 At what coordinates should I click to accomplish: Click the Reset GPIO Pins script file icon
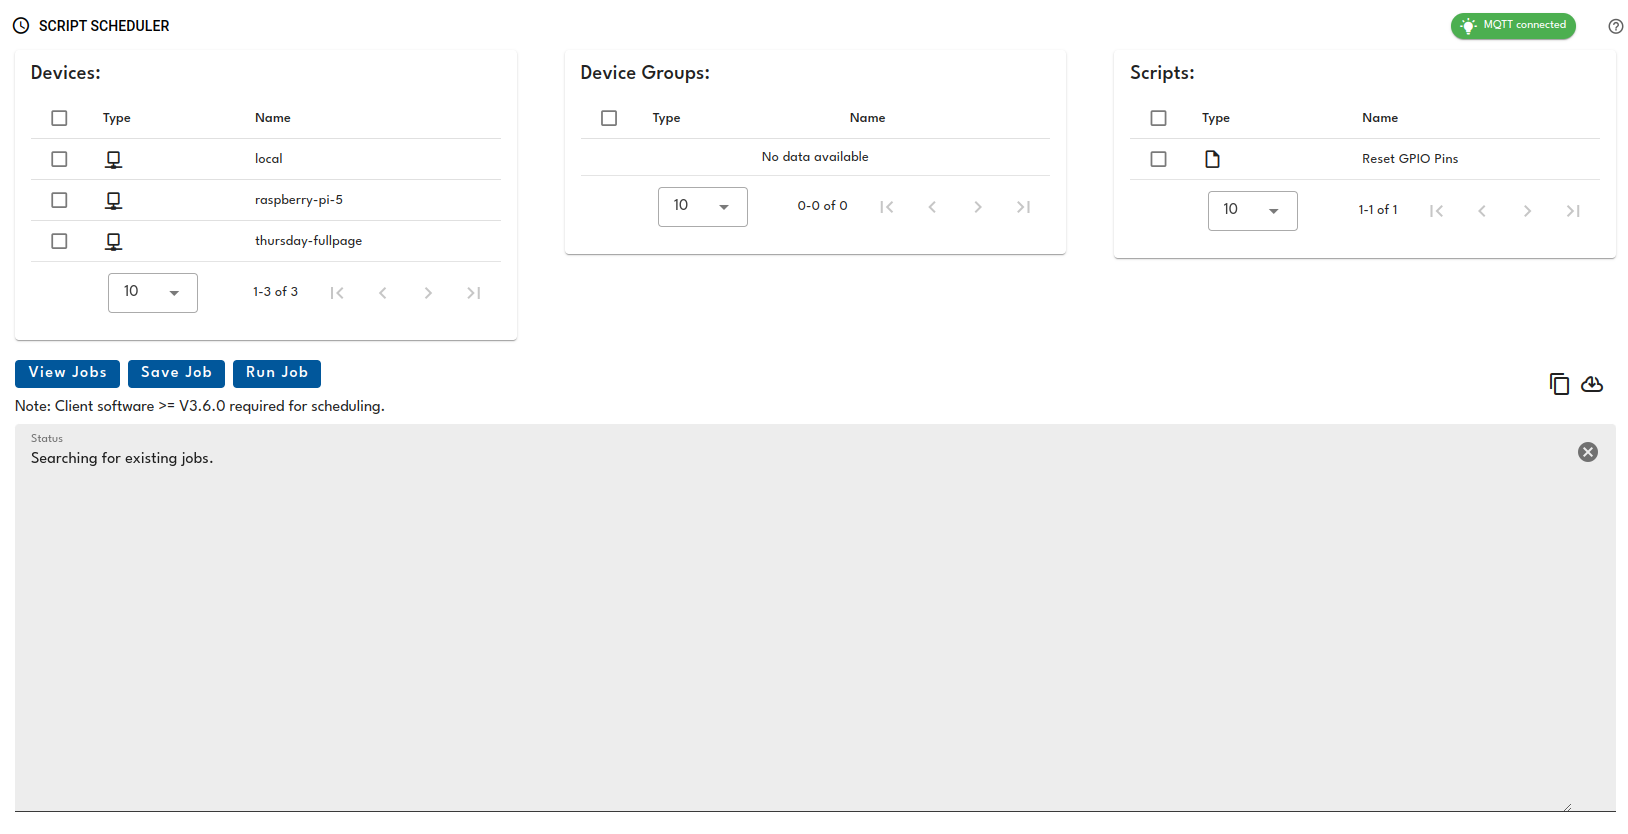tap(1212, 159)
